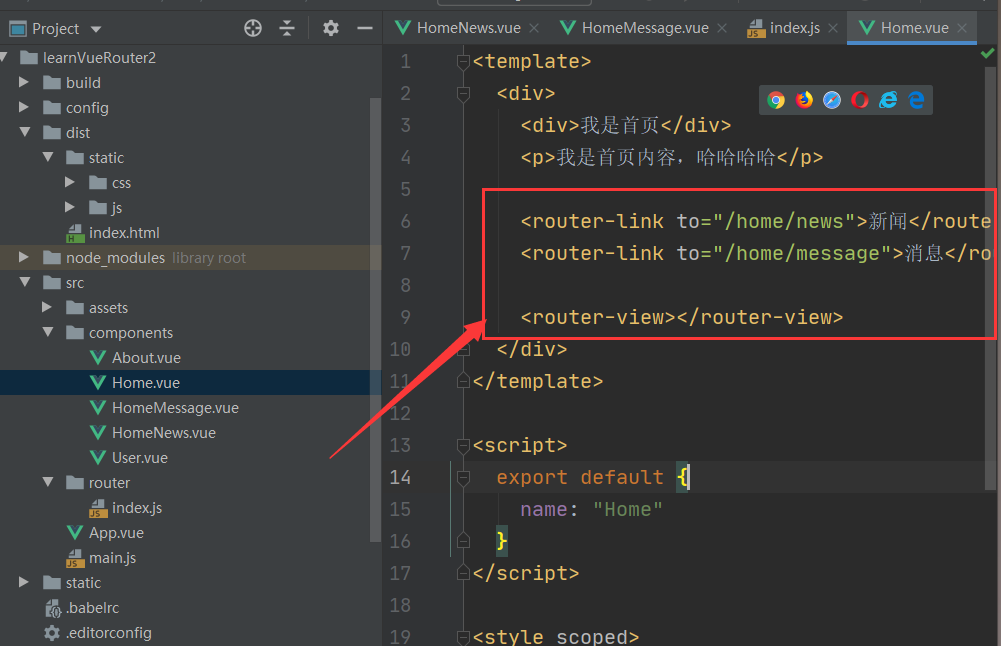Fold the export default block at line 14
Viewport: 1001px width, 646px height.
pyautogui.click(x=463, y=477)
